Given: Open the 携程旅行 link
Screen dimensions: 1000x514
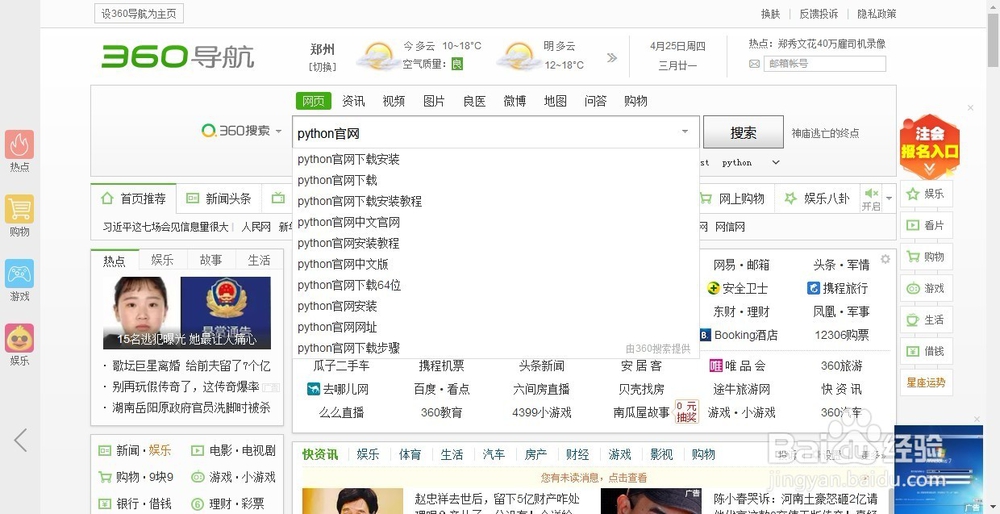Looking at the screenshot, I should tap(837, 288).
